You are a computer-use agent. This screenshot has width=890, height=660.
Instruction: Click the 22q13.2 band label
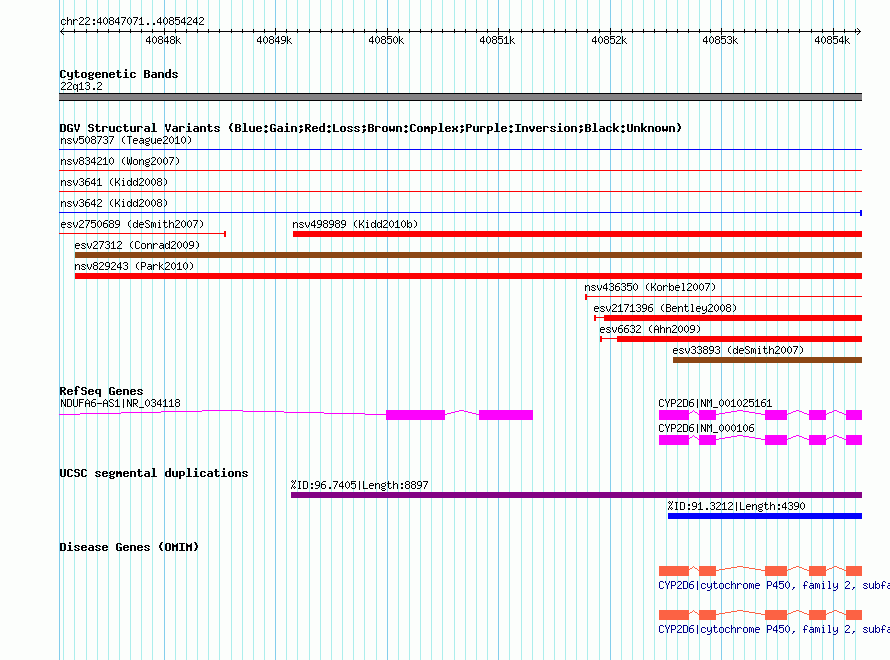pos(81,86)
